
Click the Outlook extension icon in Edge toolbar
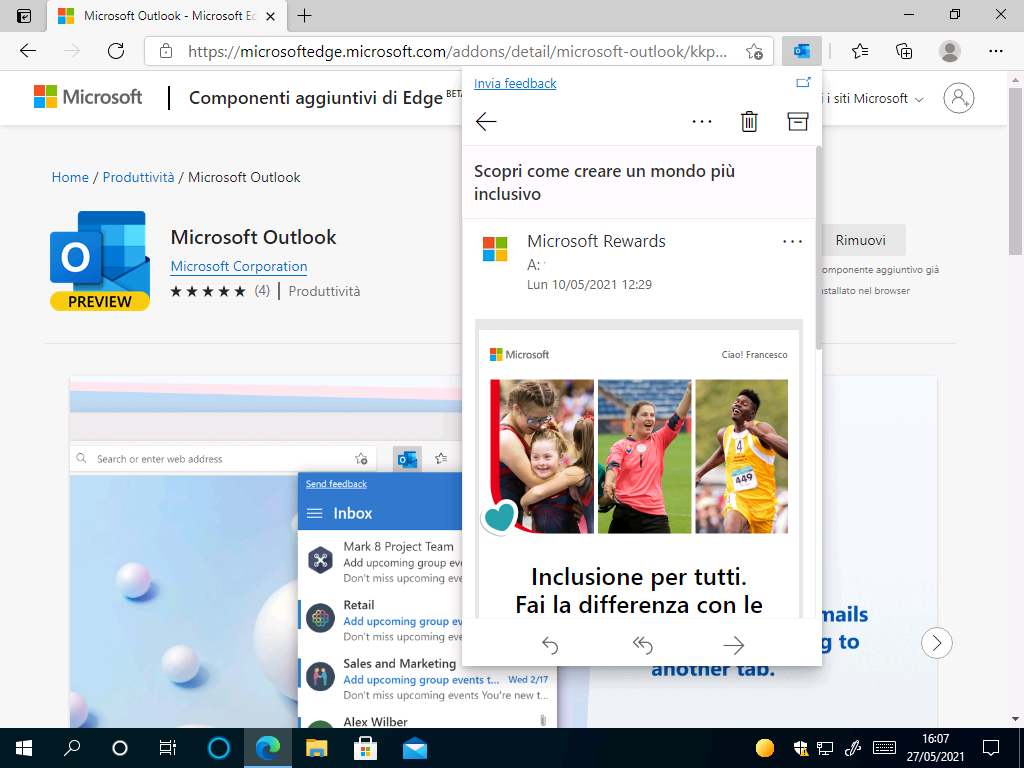[801, 51]
